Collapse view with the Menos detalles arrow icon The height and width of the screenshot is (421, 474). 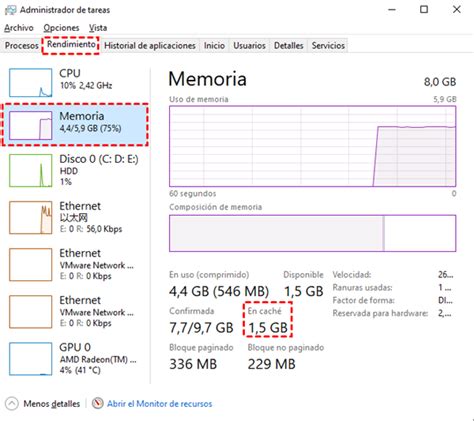point(12,404)
